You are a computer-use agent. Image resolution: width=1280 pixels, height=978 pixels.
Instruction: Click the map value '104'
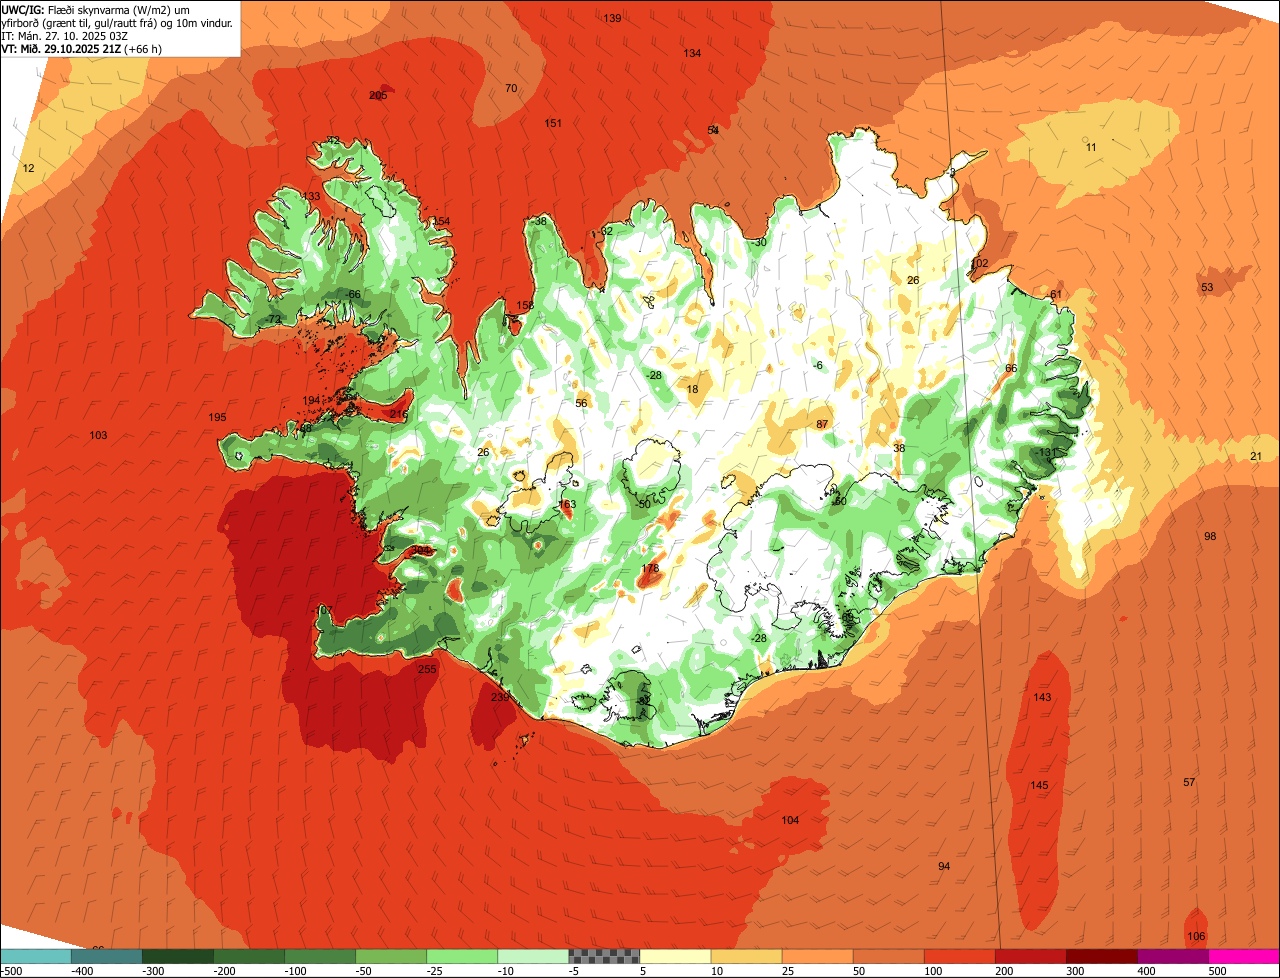coord(790,820)
